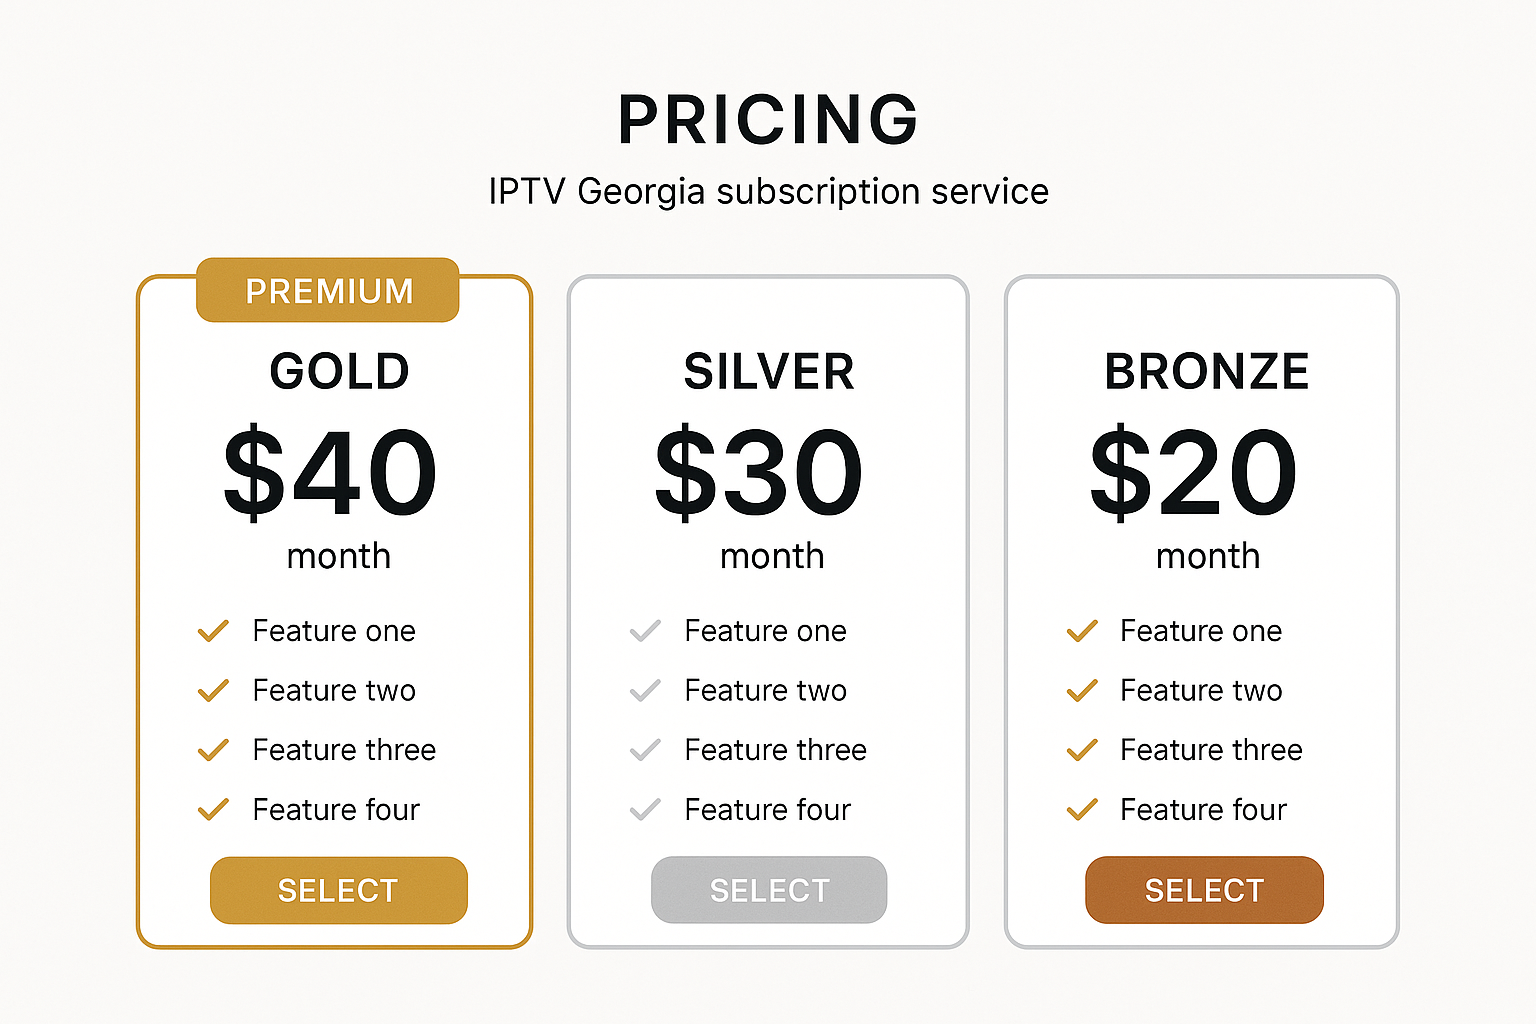Click the GOLD plan title
1536x1024 pixels.
pyautogui.click(x=340, y=371)
